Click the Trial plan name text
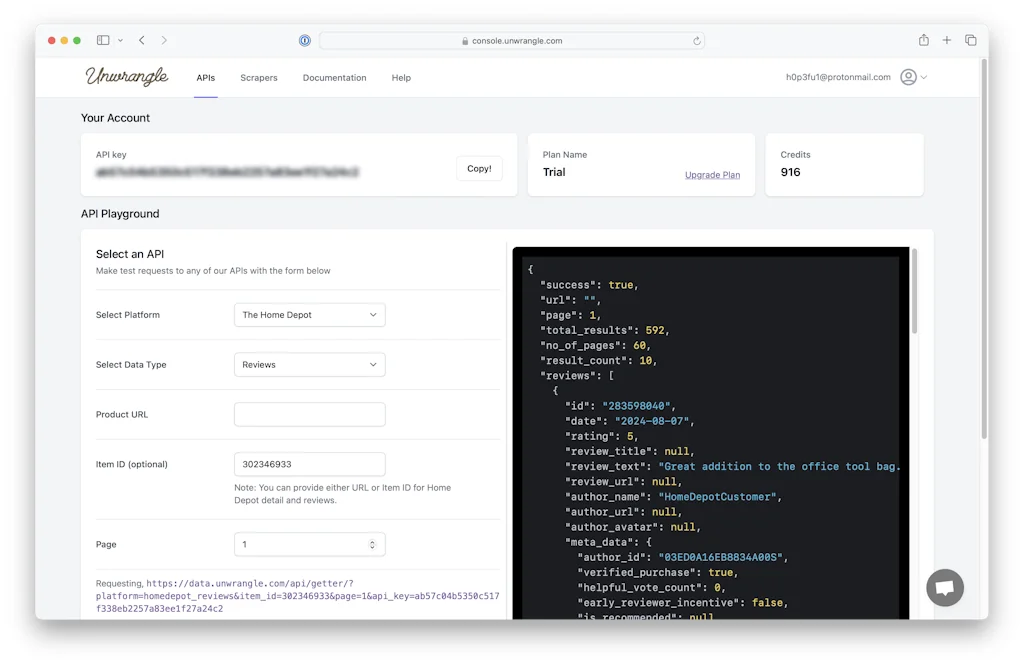The height and width of the screenshot is (666, 1024). [554, 172]
